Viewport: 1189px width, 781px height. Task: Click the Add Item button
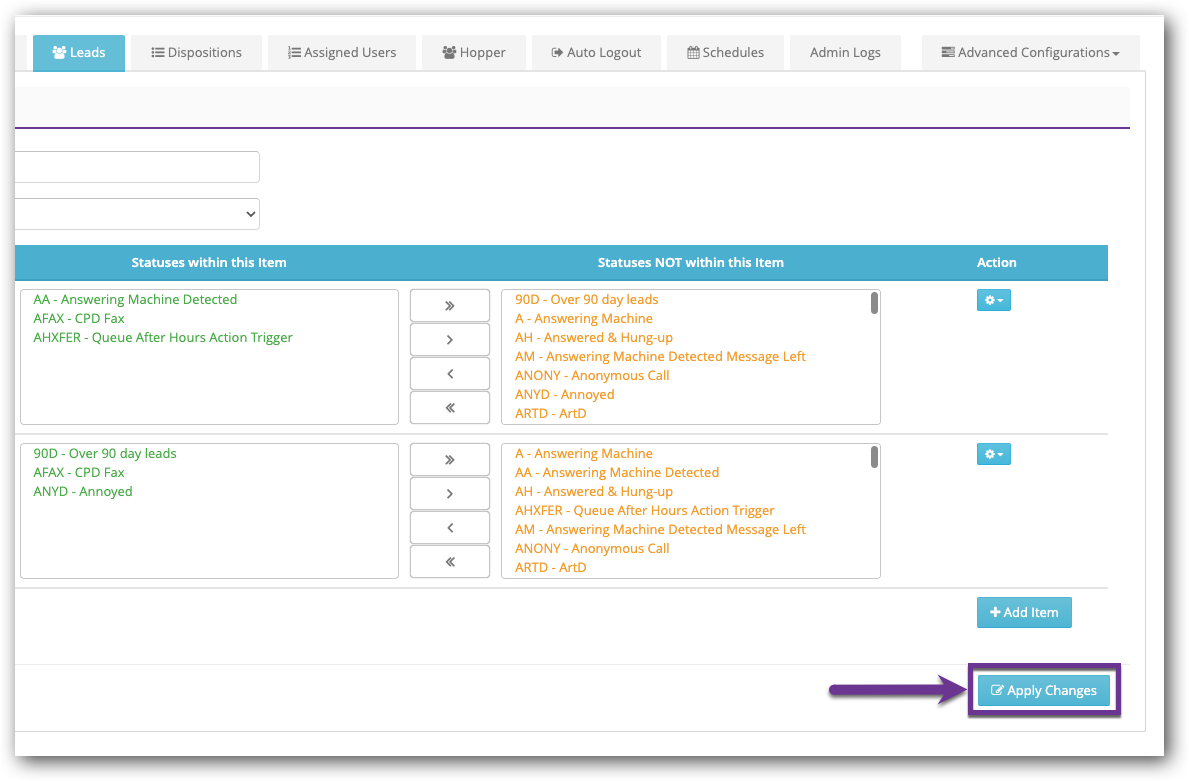click(1023, 612)
